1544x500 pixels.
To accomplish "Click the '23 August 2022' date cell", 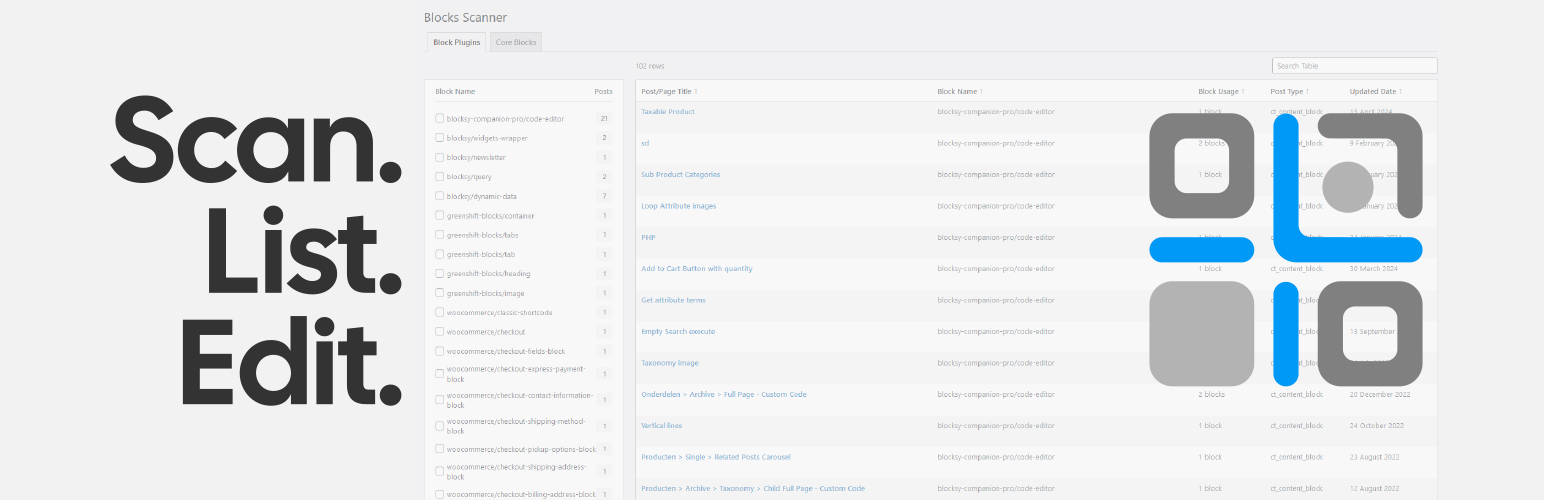I will pyautogui.click(x=1375, y=457).
